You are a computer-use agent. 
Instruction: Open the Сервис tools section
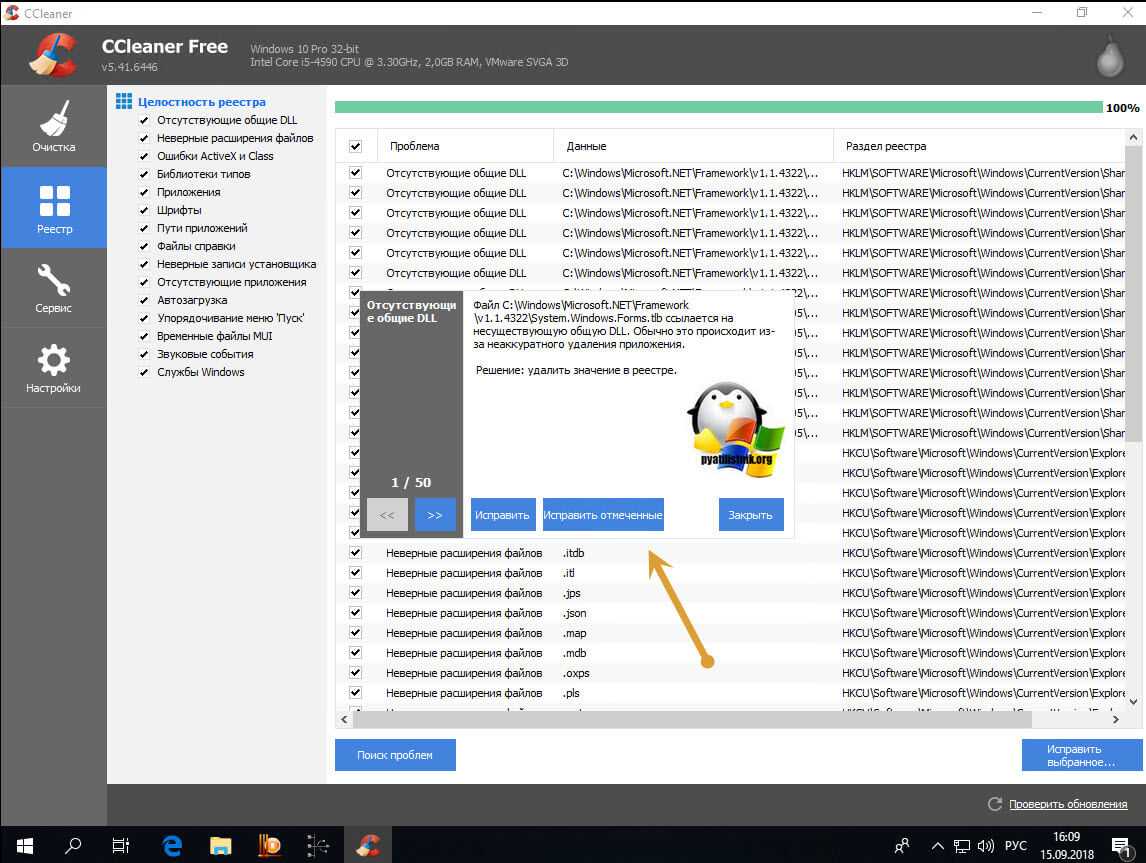coord(53,288)
